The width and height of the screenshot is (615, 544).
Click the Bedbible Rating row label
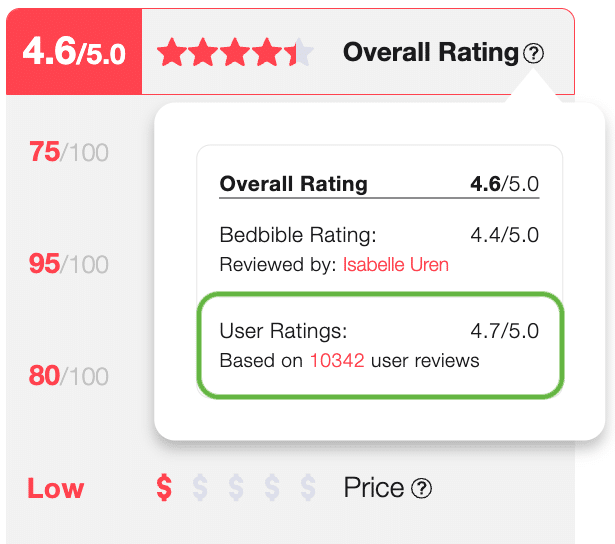[298, 236]
